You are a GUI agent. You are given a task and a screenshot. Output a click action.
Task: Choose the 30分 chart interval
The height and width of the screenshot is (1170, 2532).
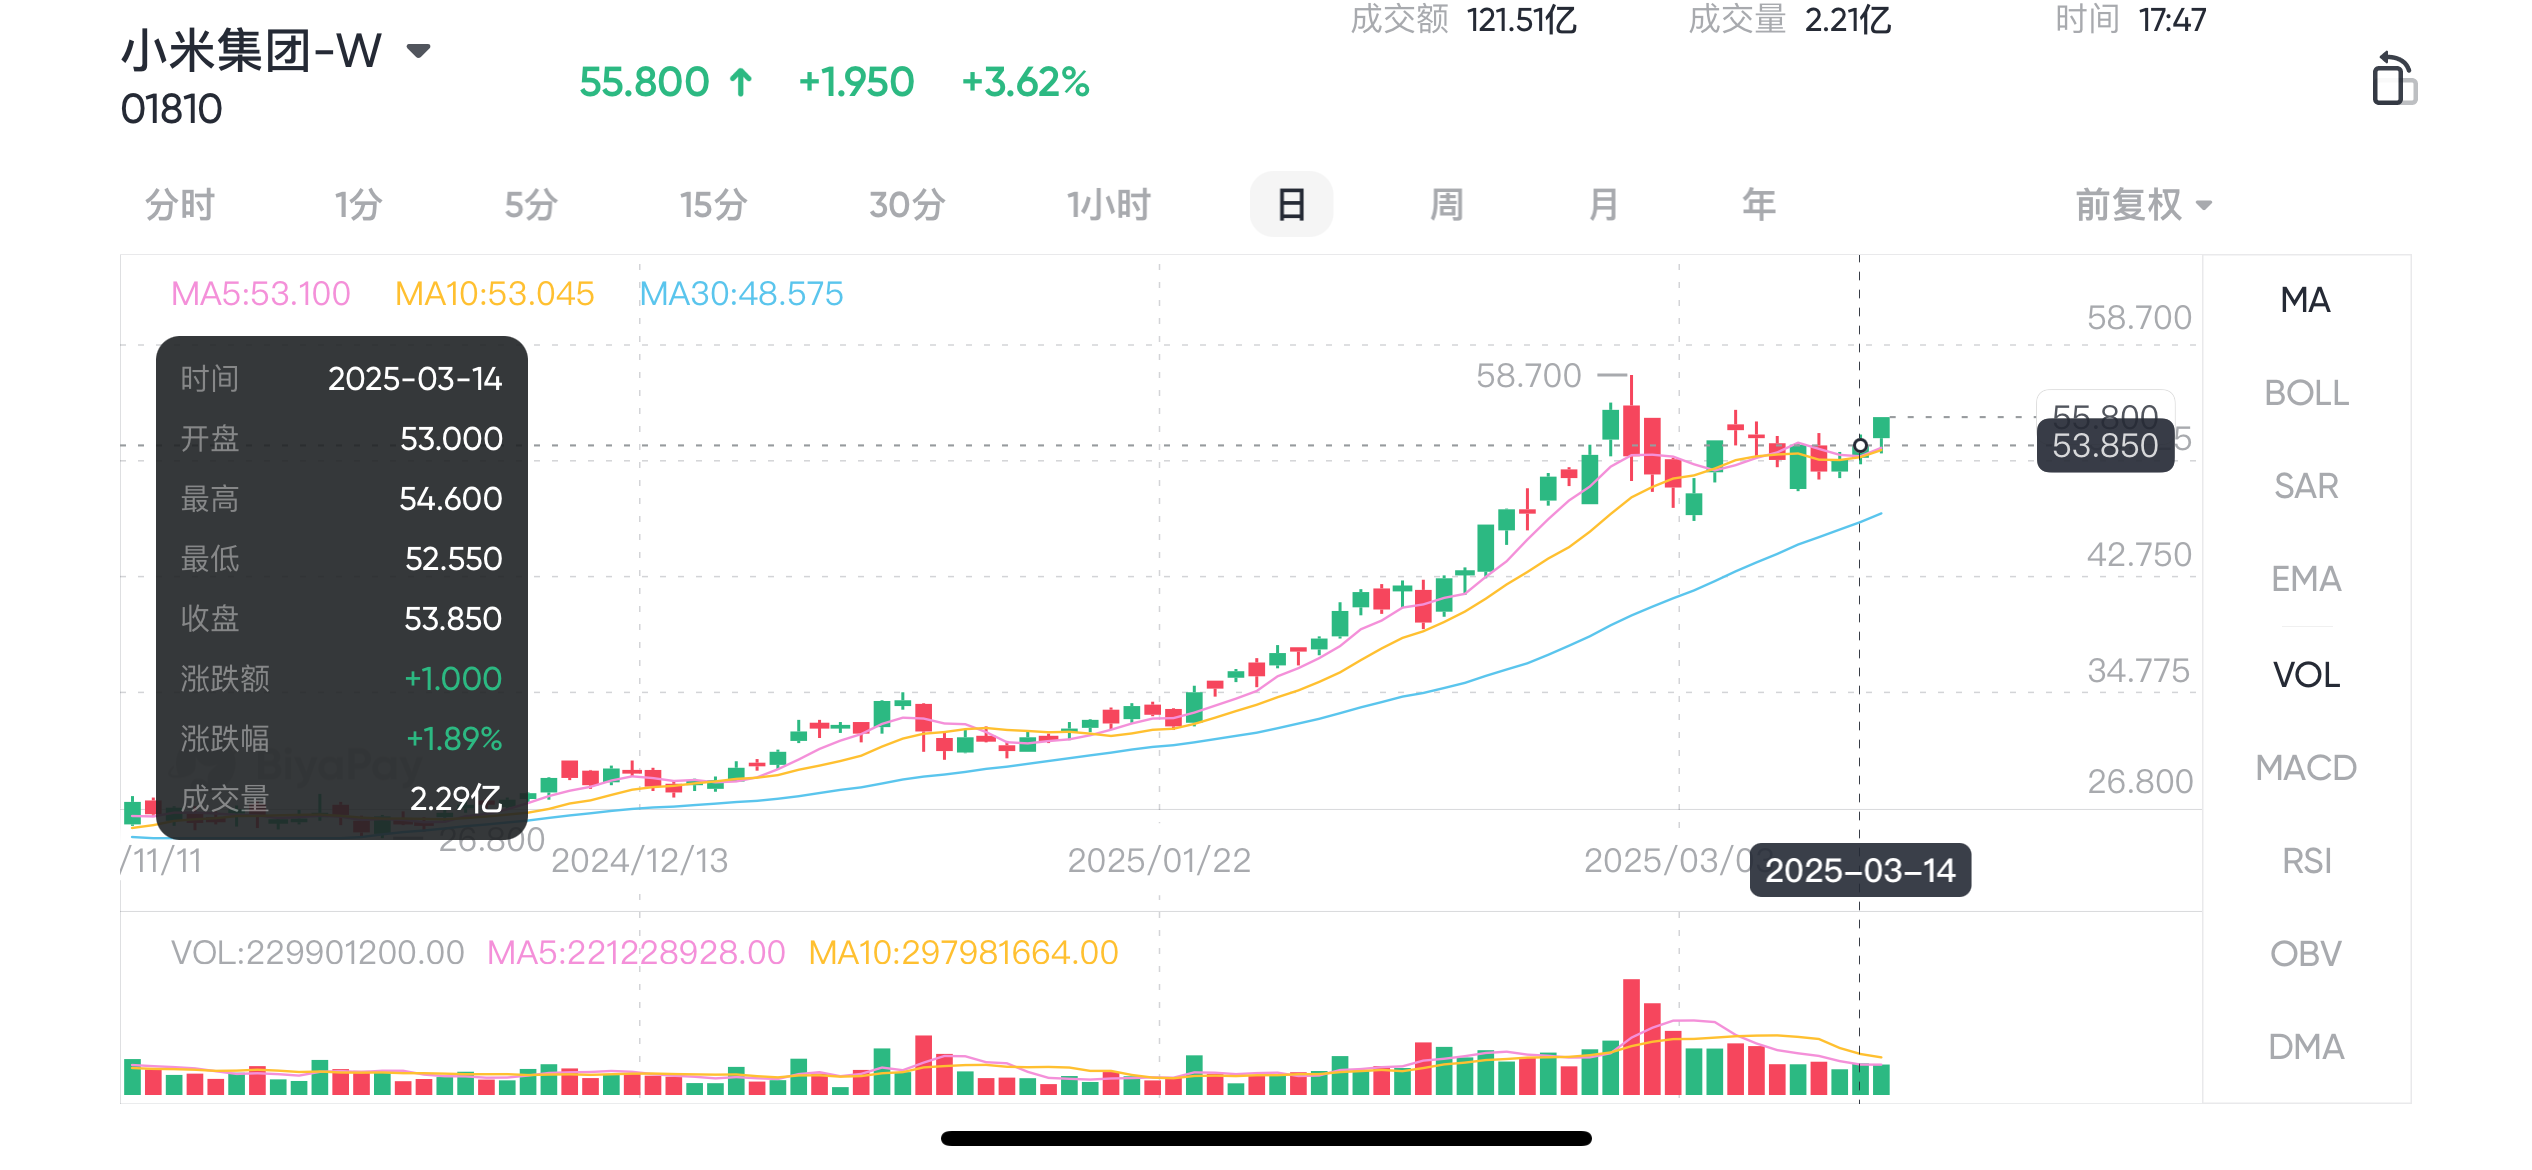[x=907, y=205]
